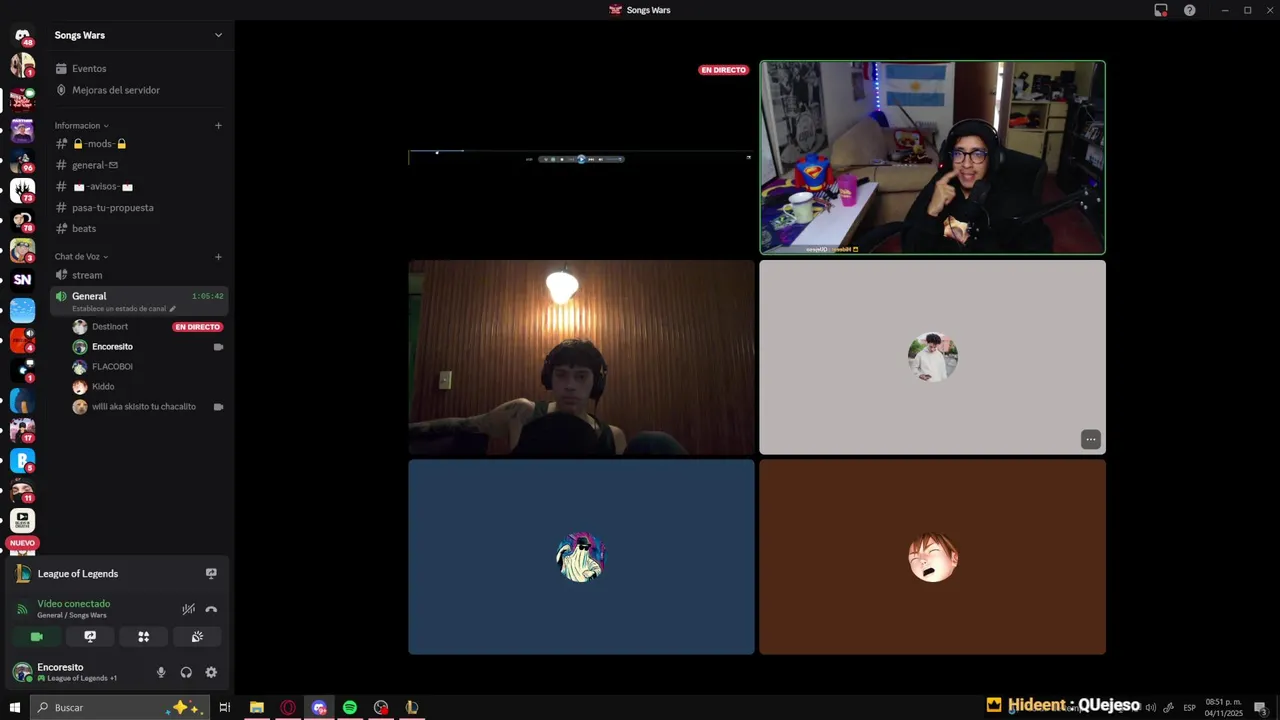This screenshot has width=1280, height=720.
Task: Mute the microphone
Action: coord(161,672)
